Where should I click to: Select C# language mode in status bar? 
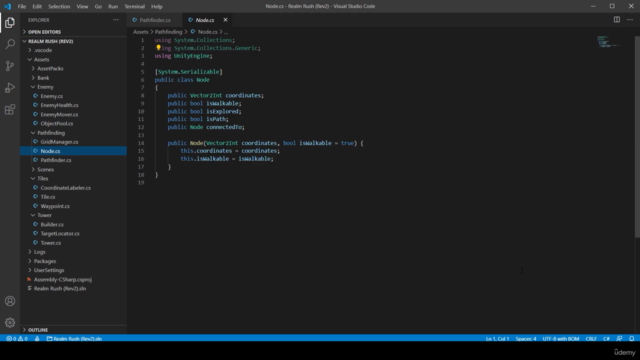point(607,339)
